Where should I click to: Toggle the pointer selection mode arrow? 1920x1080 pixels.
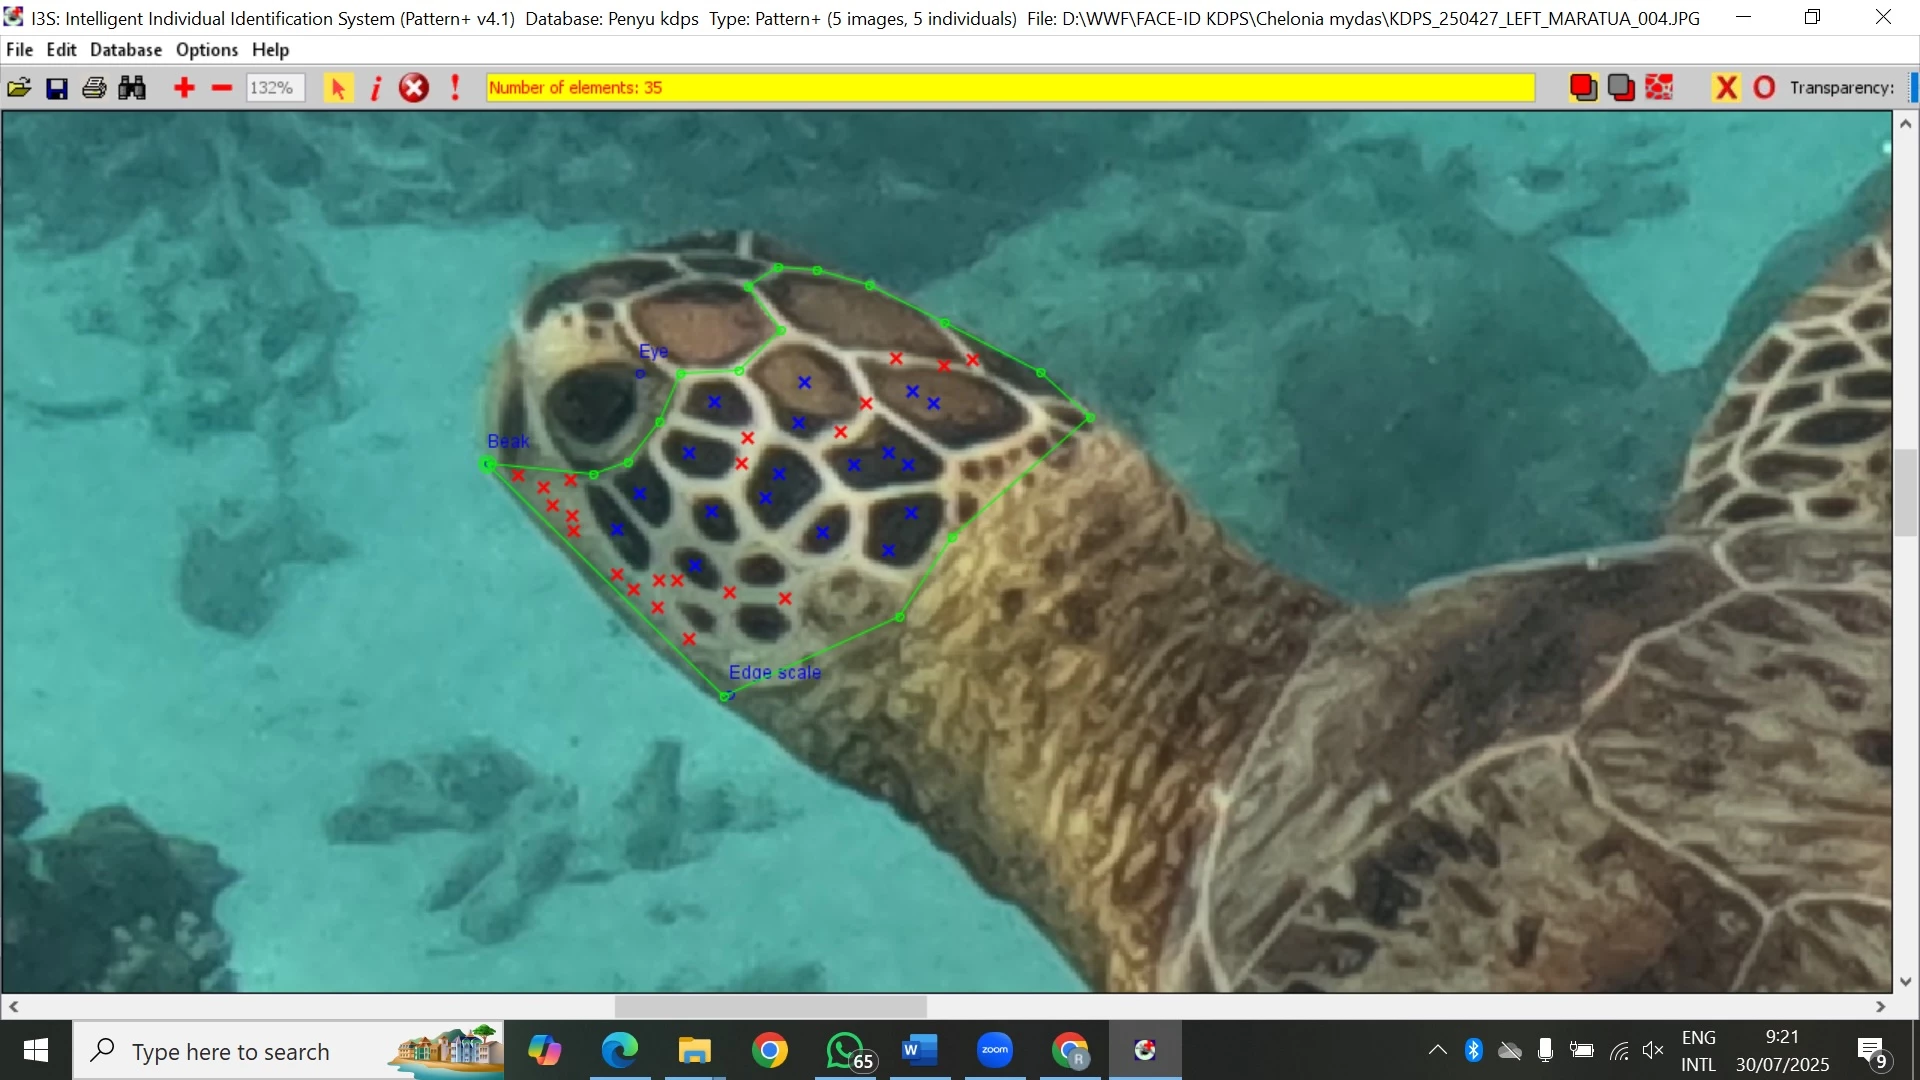(338, 87)
